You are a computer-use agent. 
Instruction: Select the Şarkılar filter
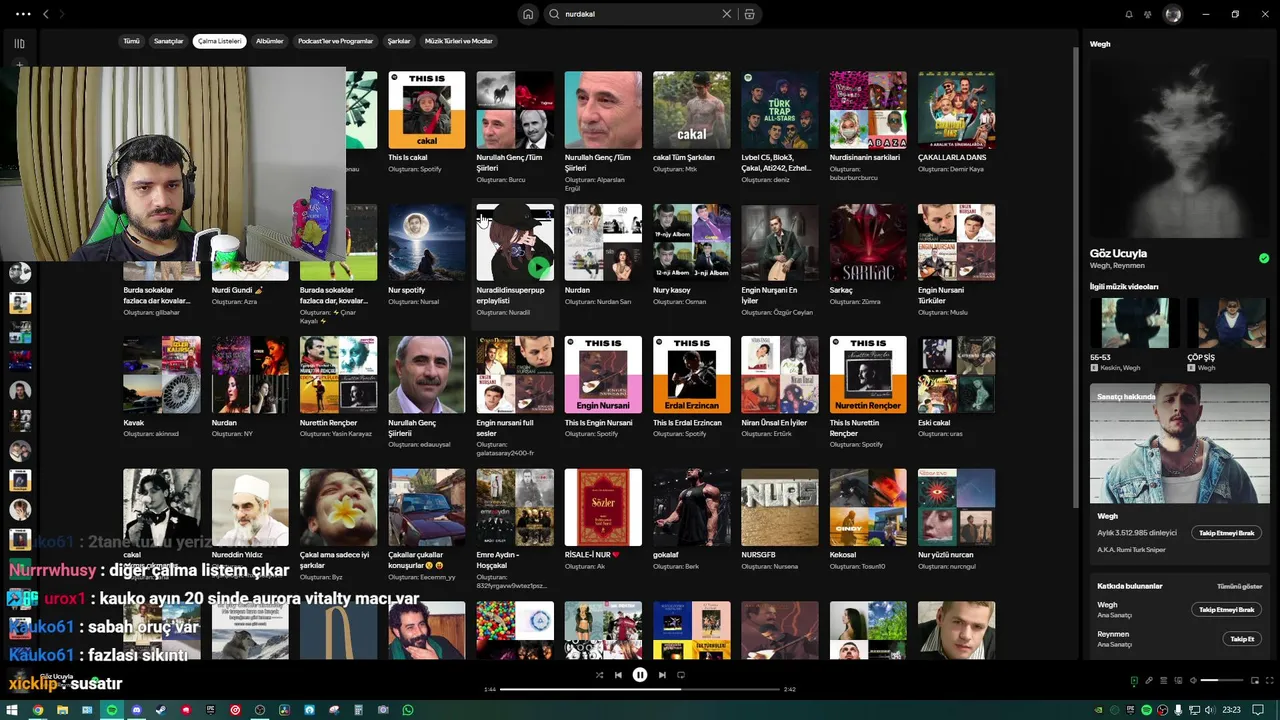coord(399,41)
